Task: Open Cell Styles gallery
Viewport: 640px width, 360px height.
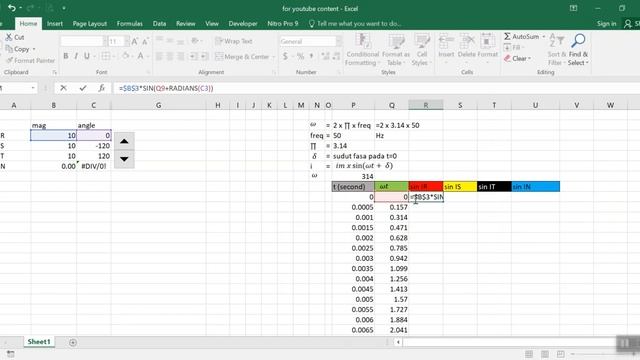Action: [x=421, y=50]
